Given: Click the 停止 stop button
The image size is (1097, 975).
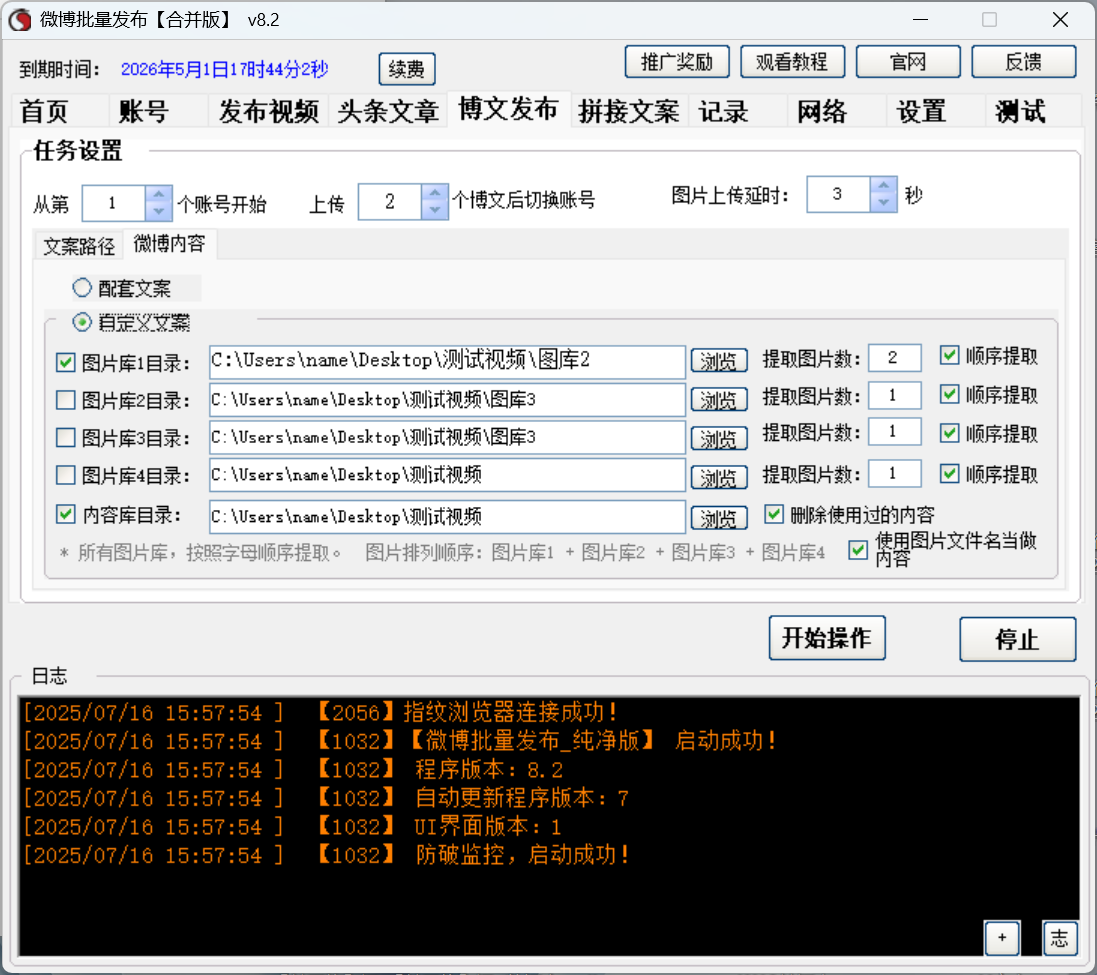Looking at the screenshot, I should 1017,639.
